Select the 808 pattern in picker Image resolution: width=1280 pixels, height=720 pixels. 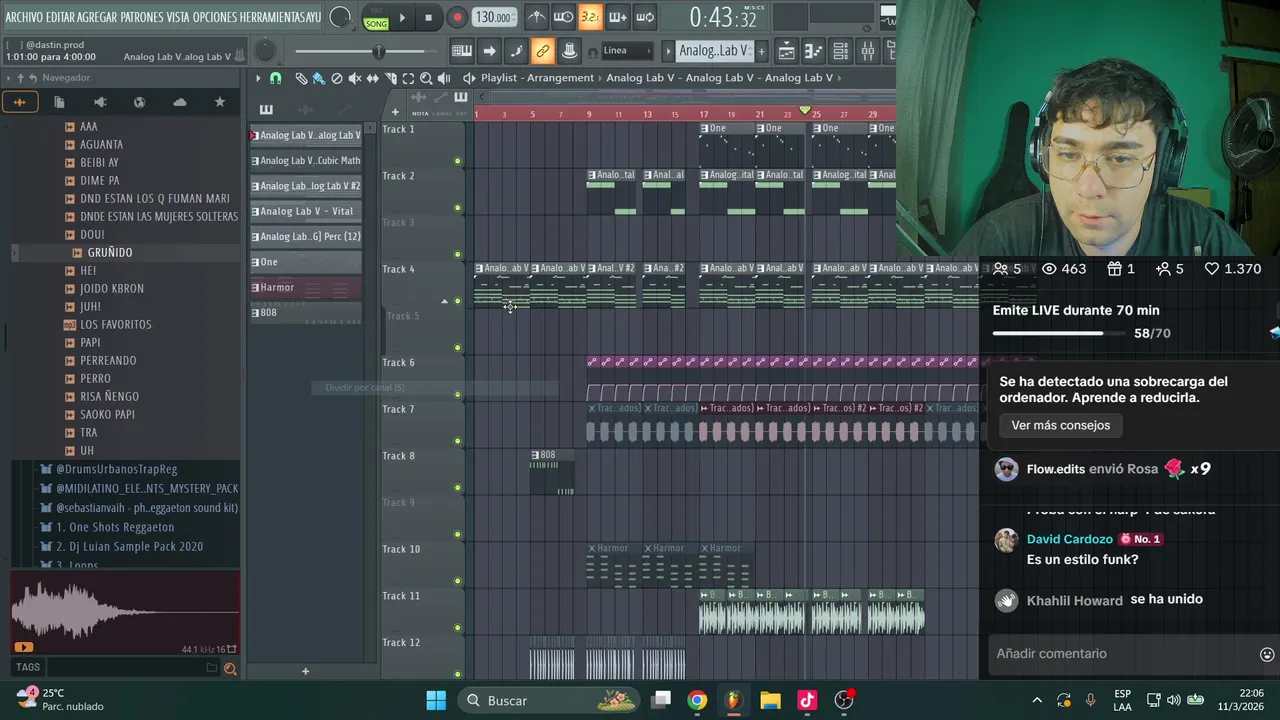(305, 312)
